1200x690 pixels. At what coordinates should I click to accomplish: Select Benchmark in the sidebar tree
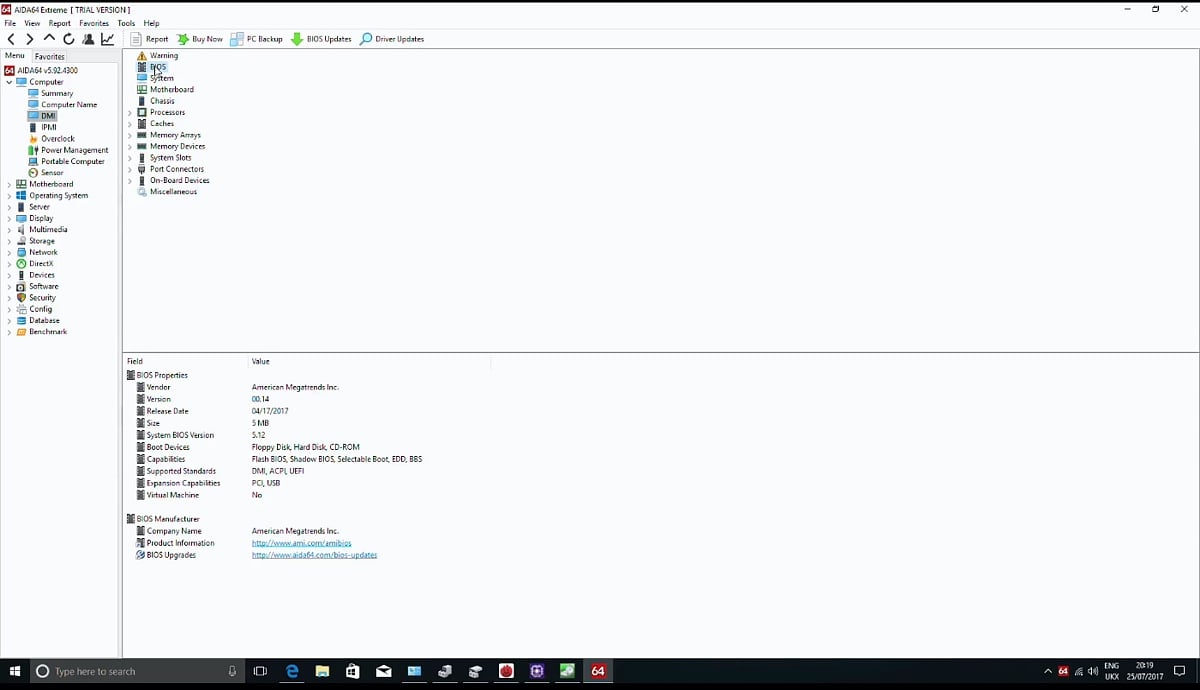point(48,332)
